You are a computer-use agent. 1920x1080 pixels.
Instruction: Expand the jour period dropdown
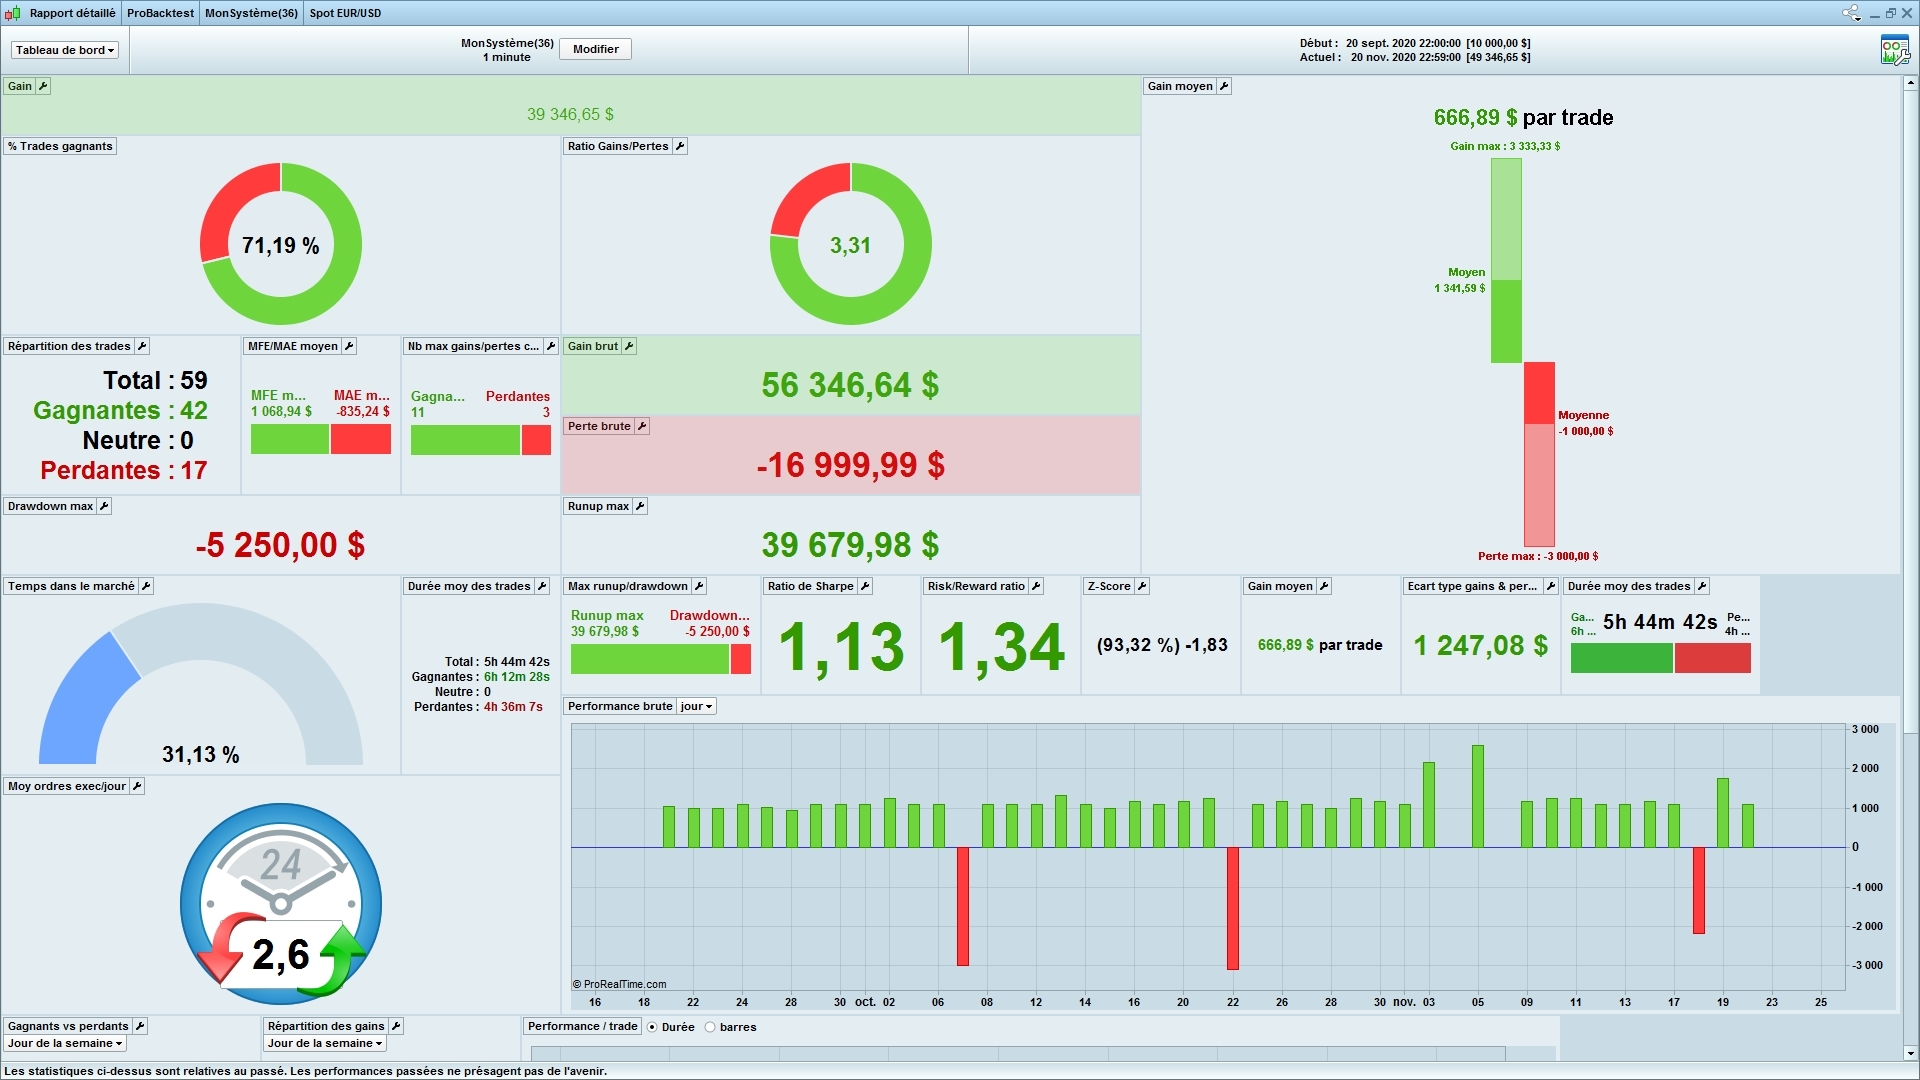pos(696,706)
